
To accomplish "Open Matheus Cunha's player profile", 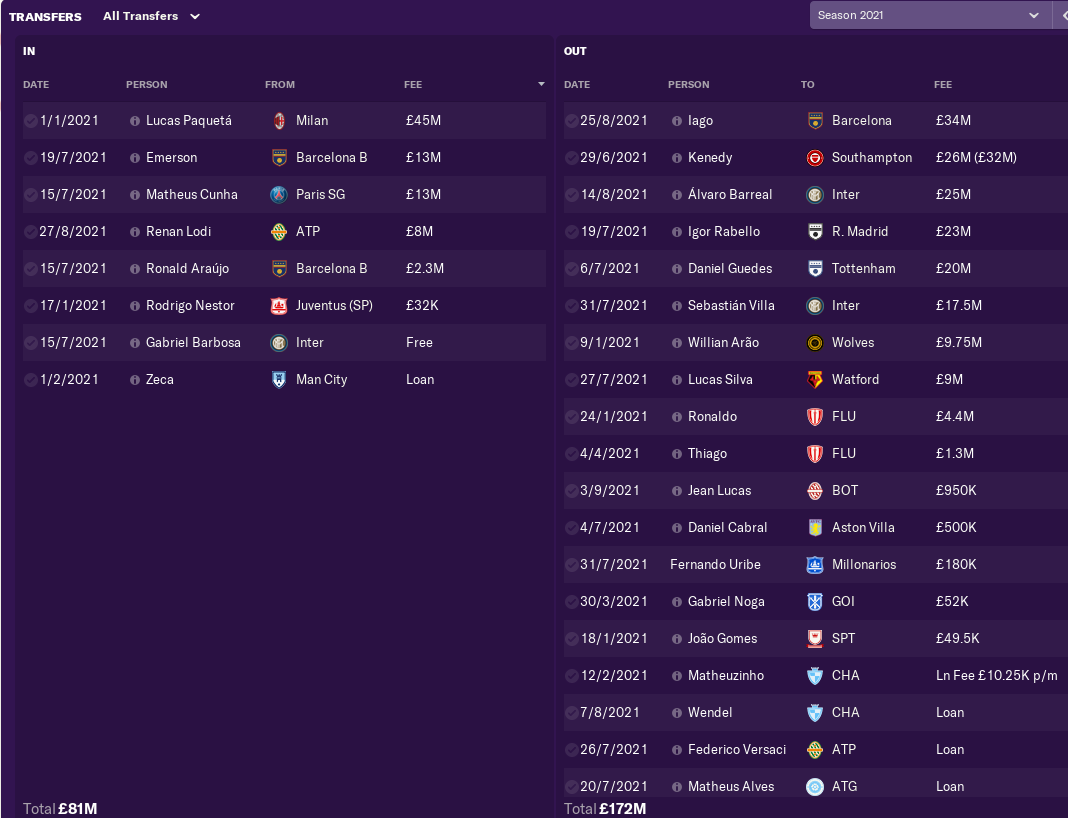I will (192, 195).
